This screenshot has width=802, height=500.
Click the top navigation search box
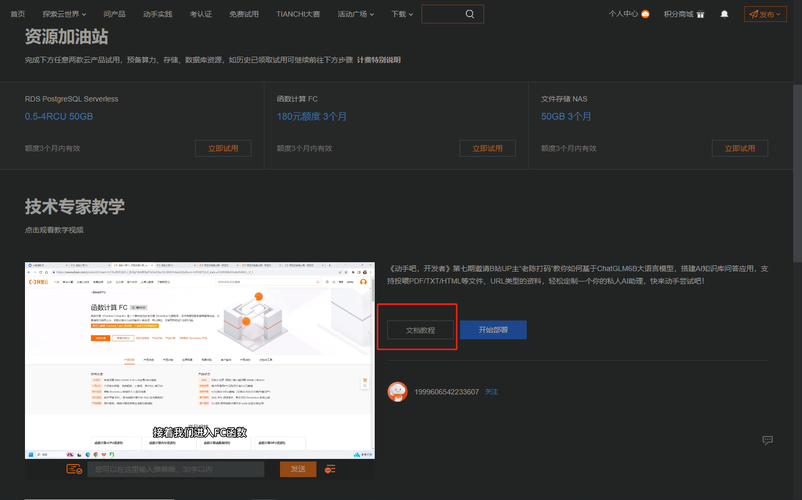click(x=452, y=14)
